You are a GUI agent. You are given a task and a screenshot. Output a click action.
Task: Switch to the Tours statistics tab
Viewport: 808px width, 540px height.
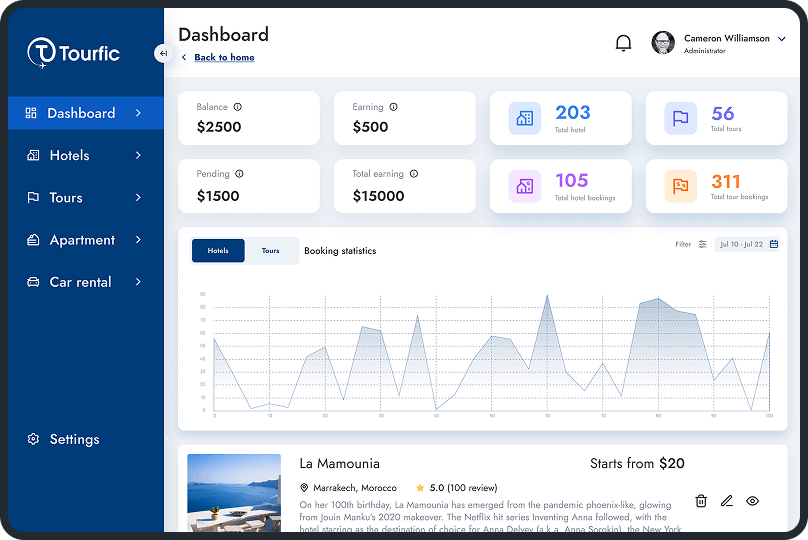coord(271,251)
